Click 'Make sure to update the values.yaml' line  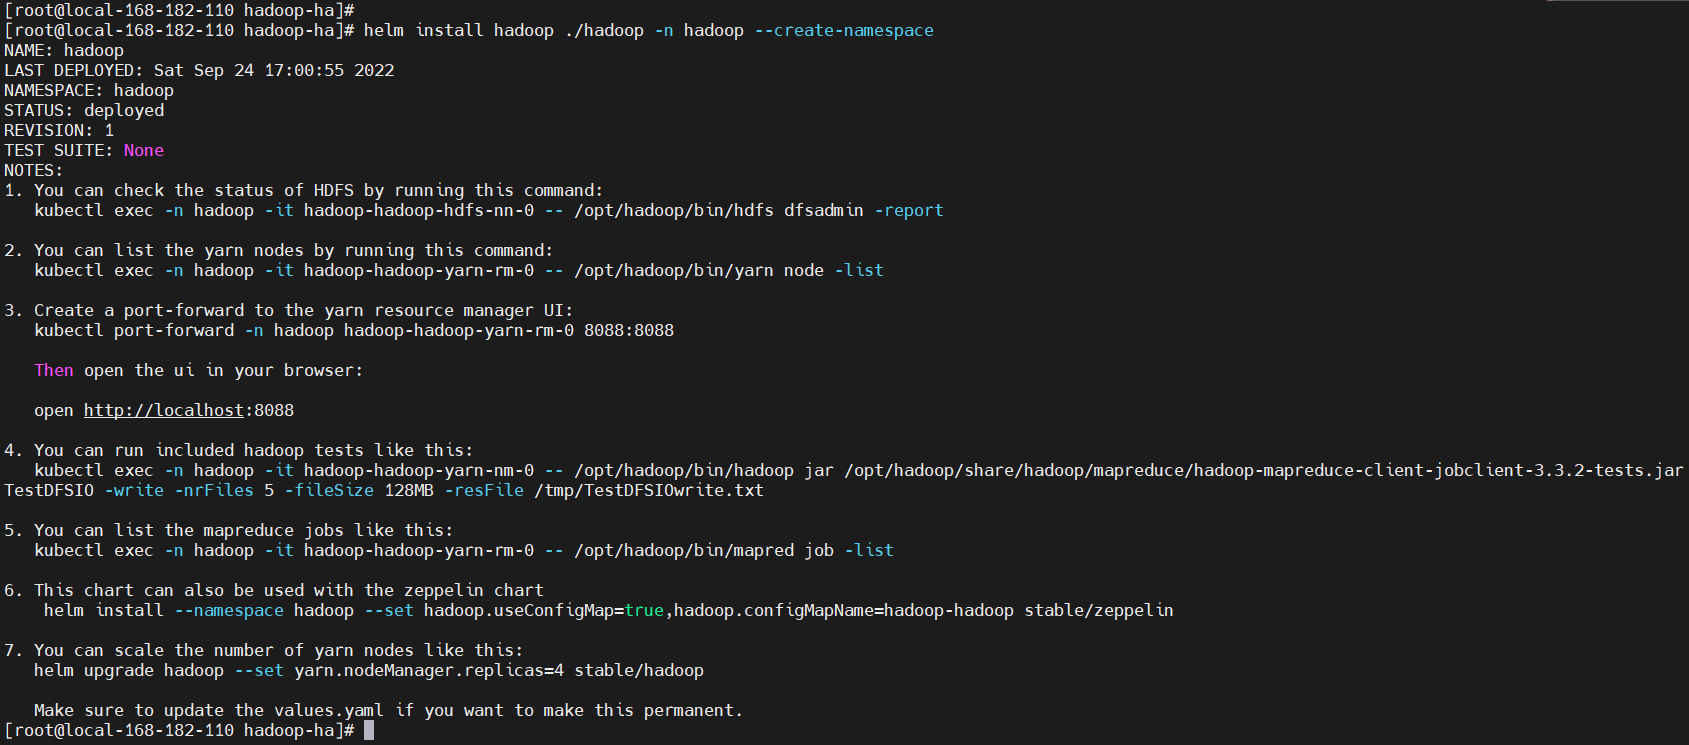(x=389, y=710)
